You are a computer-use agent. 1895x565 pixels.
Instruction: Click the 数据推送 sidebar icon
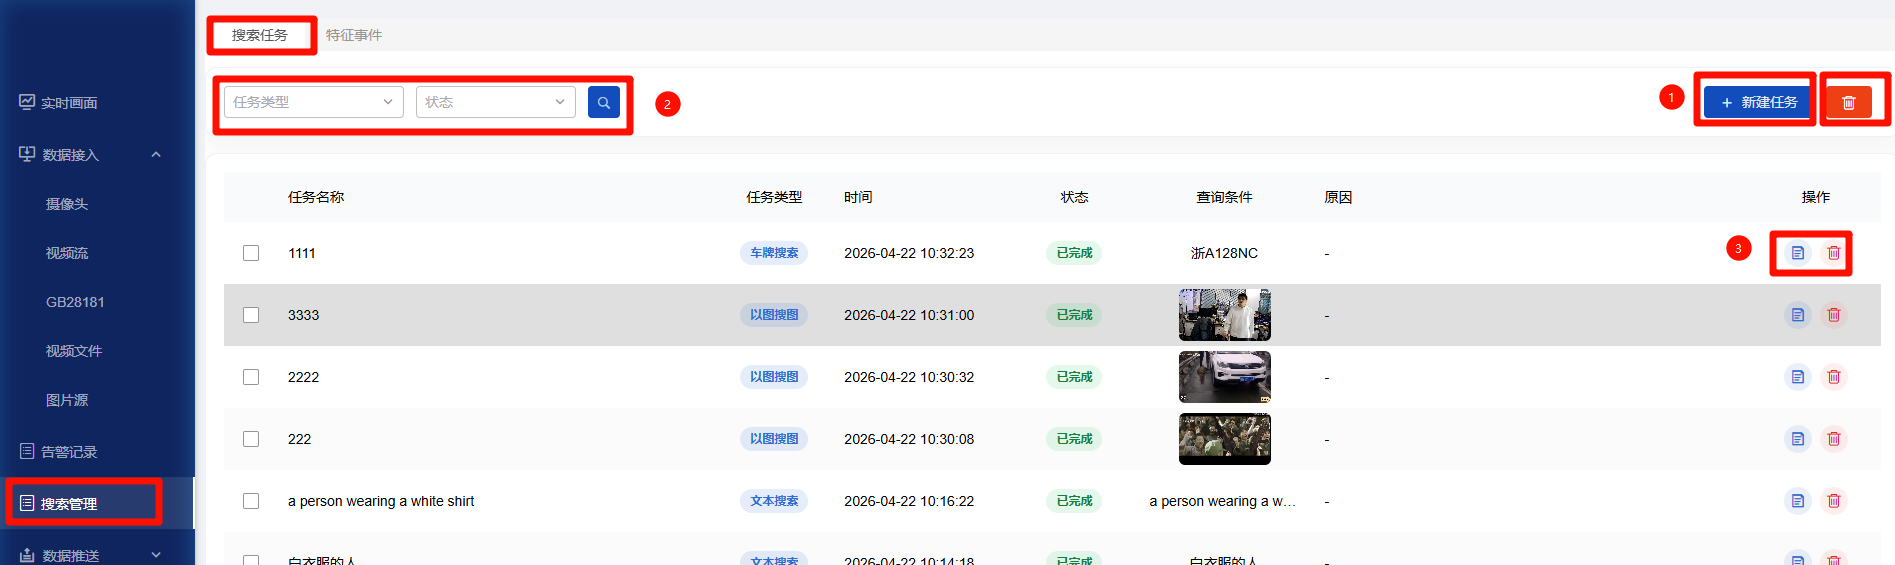click(x=27, y=555)
